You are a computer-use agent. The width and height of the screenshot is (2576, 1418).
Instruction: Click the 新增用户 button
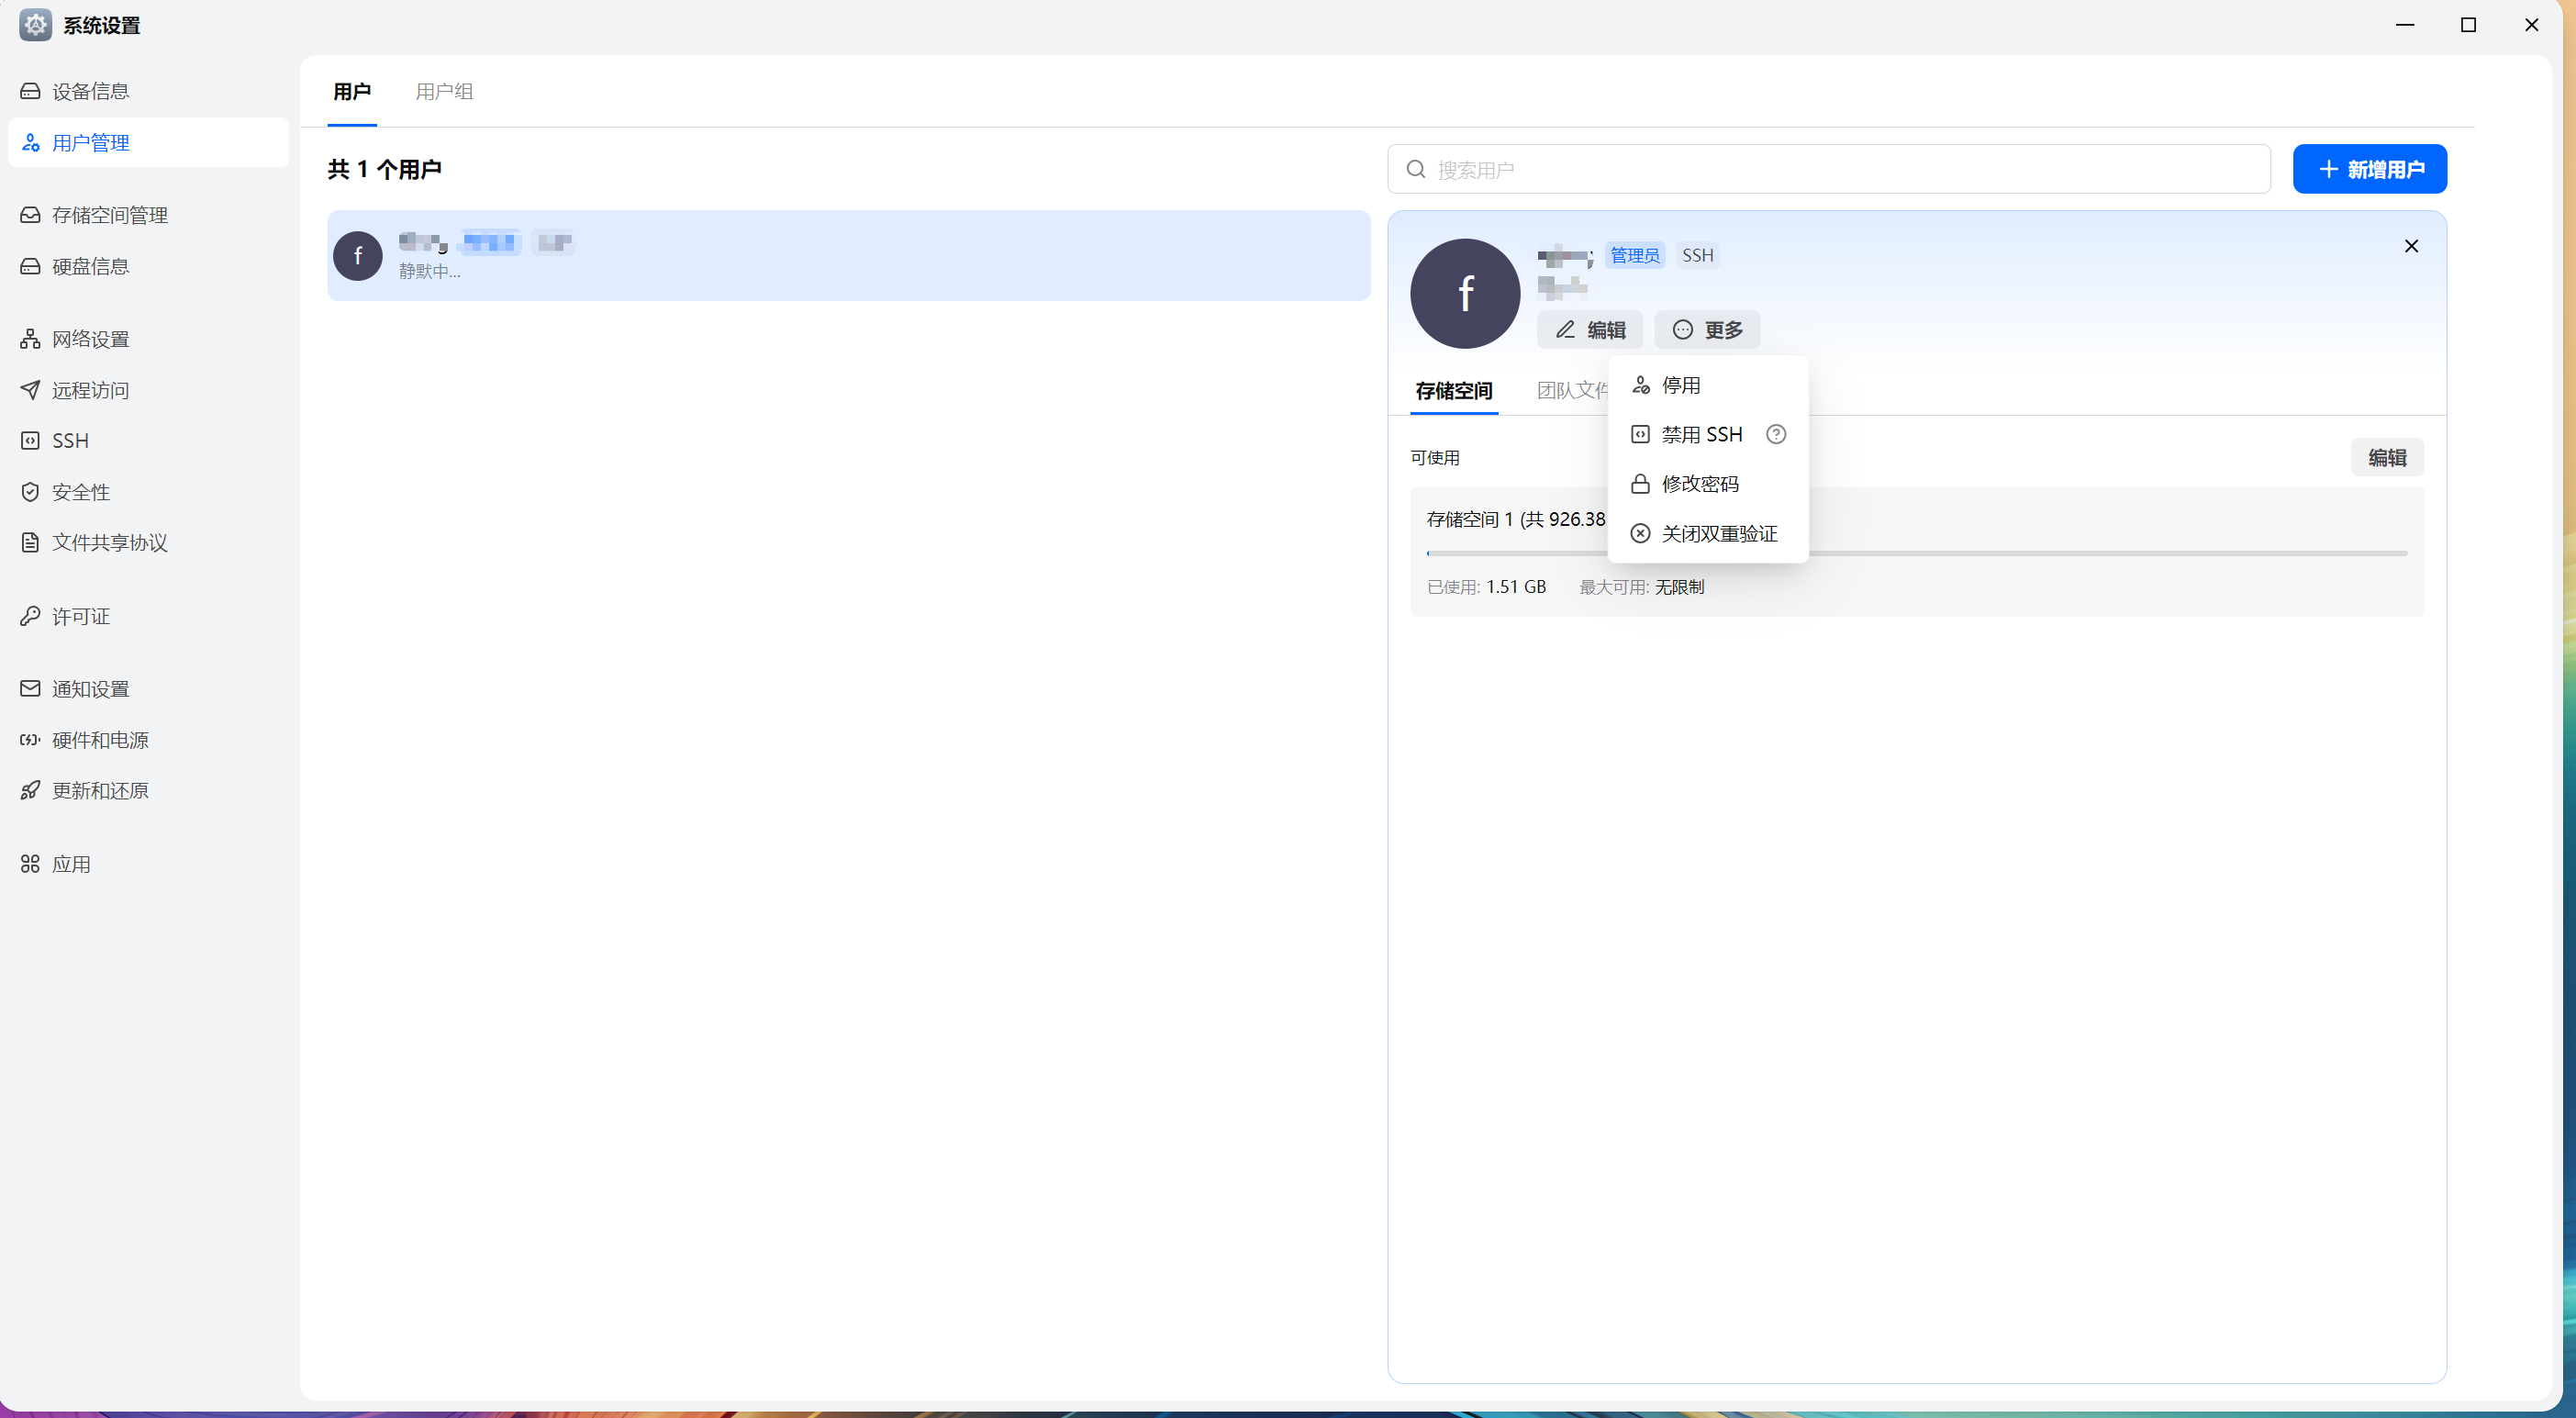[x=2369, y=169]
